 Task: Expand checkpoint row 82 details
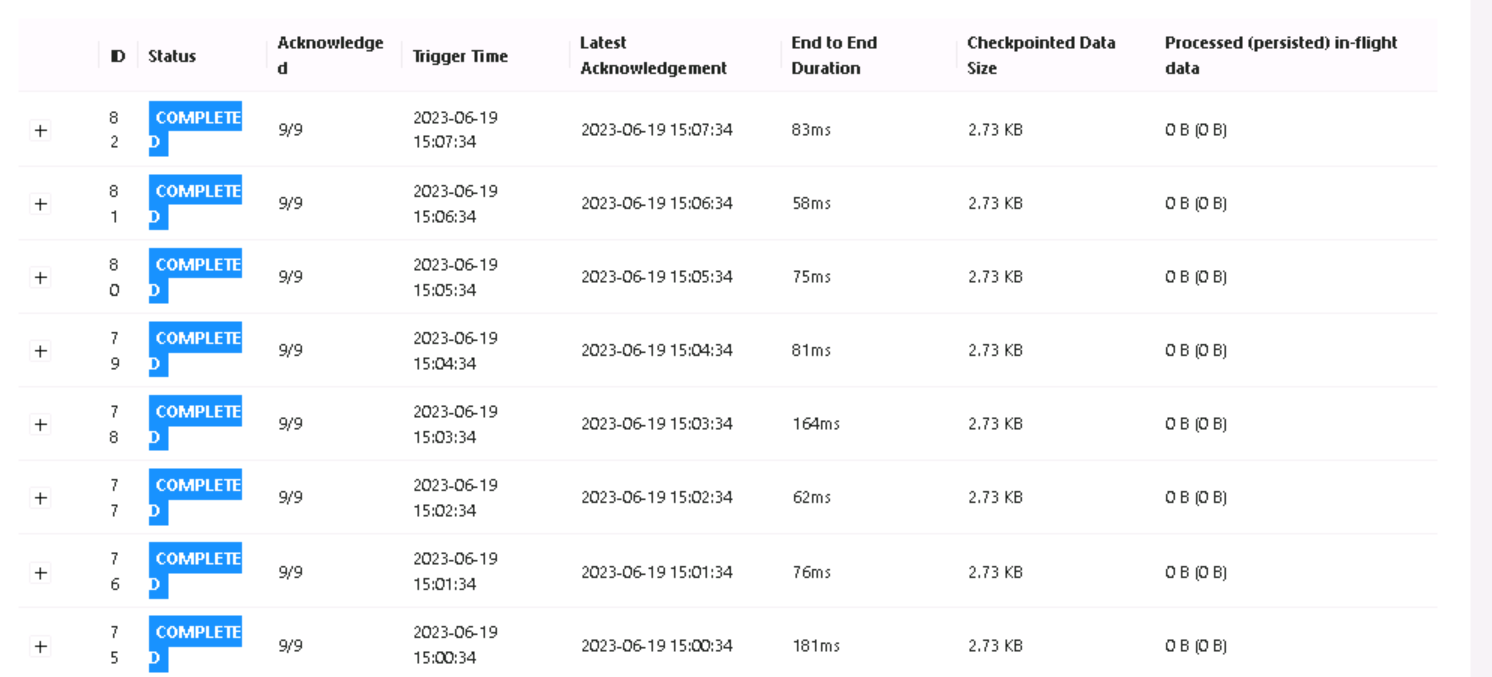(40, 130)
